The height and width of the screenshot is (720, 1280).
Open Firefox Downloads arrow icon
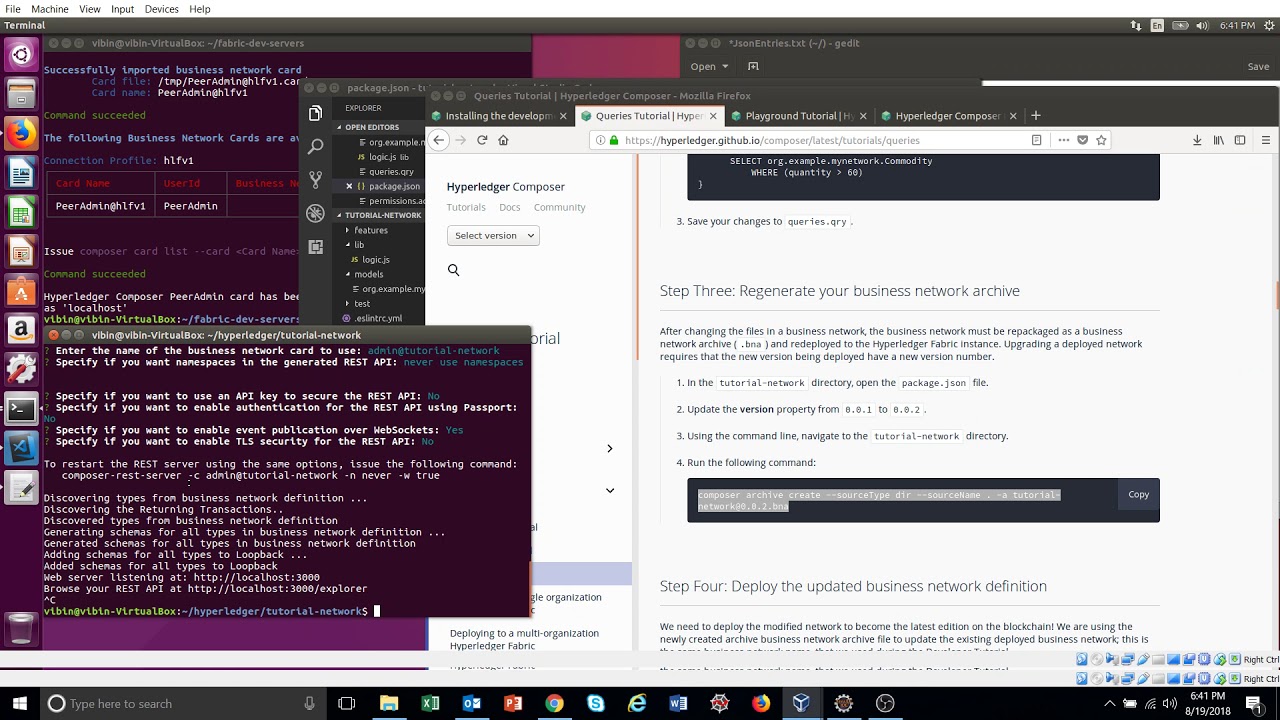[x=1197, y=140]
